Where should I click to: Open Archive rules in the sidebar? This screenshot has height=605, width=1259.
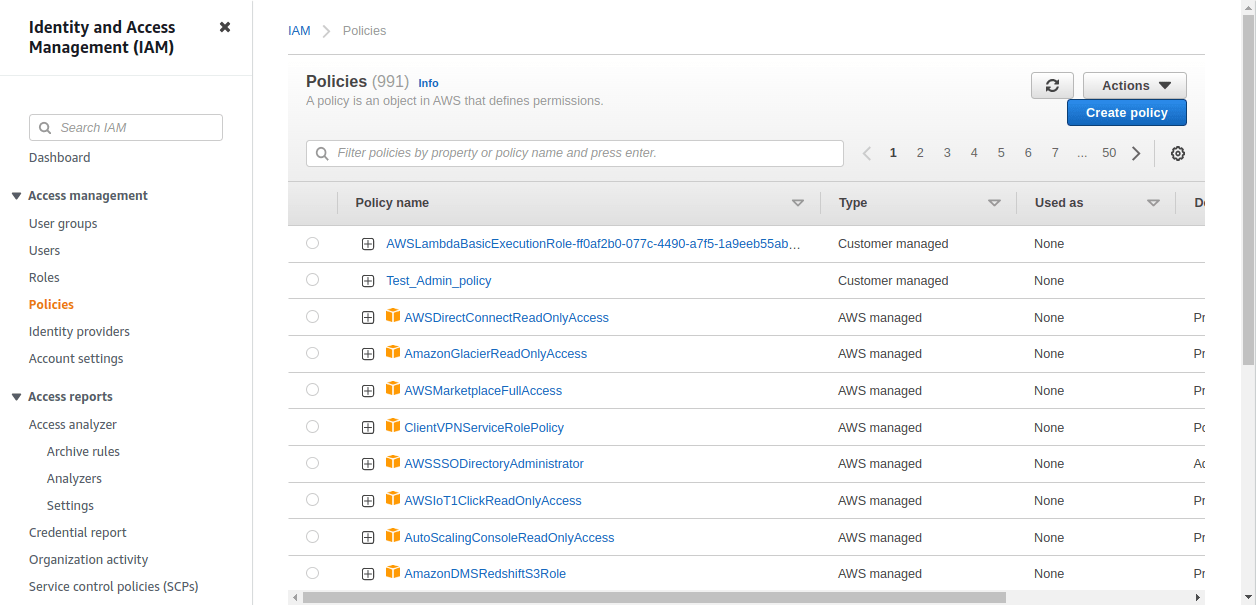point(83,451)
